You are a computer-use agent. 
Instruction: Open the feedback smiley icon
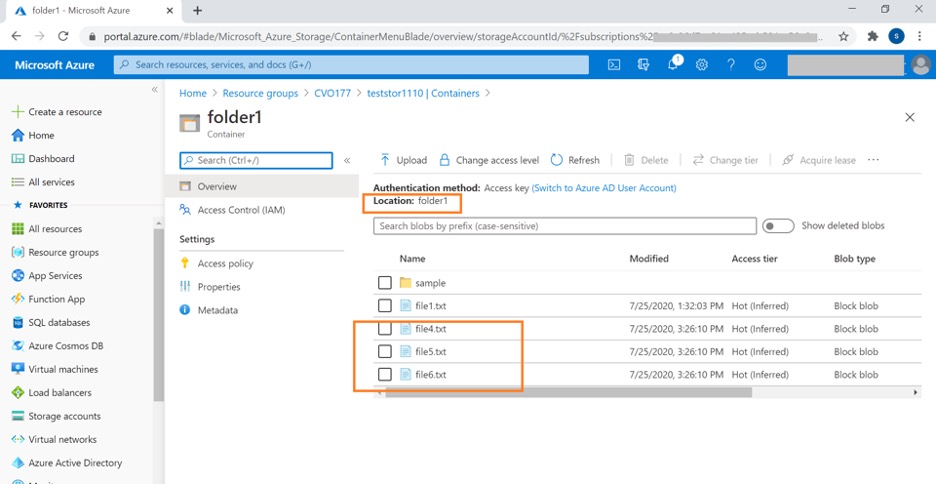click(x=760, y=65)
